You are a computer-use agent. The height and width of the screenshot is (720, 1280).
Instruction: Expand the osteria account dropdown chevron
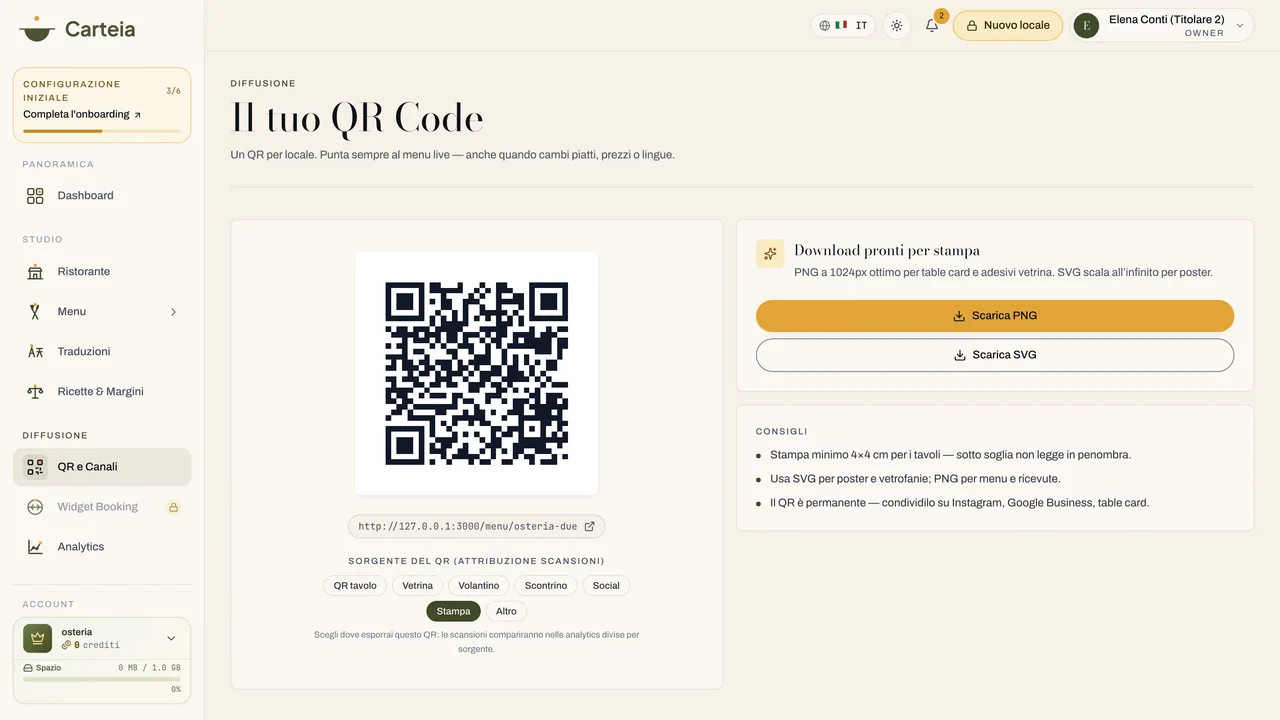tap(171, 638)
